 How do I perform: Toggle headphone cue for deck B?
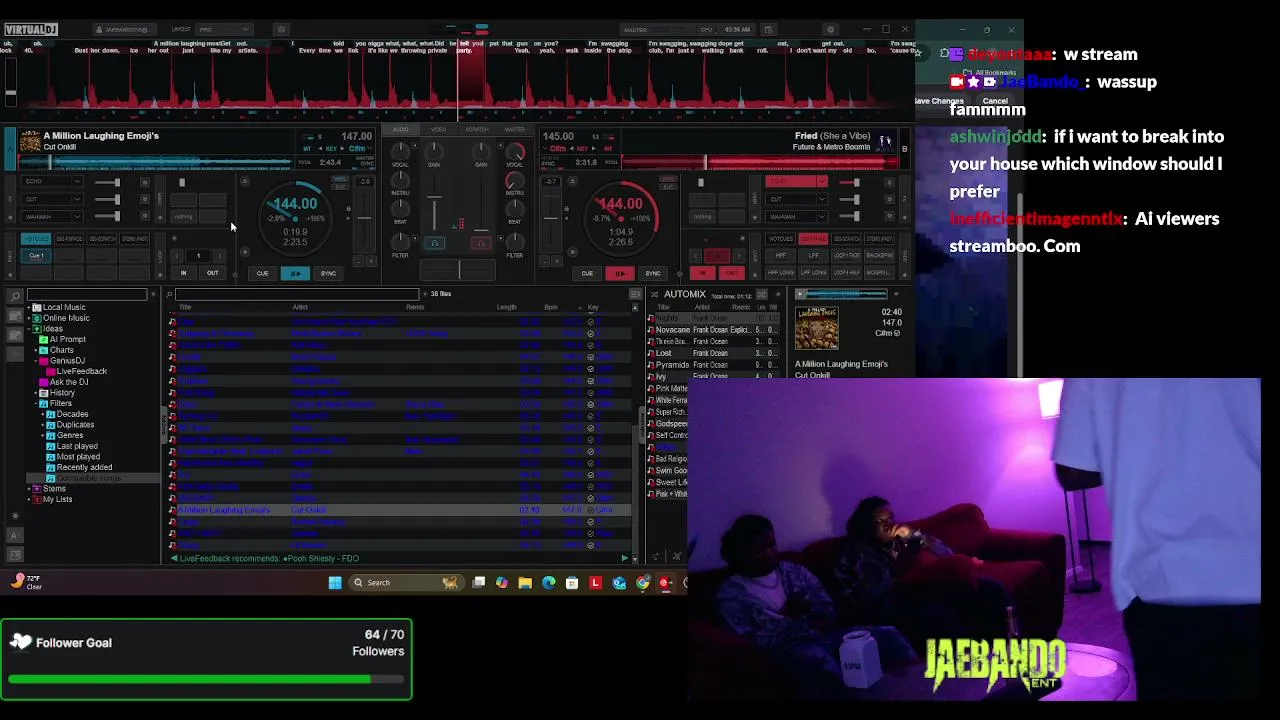tap(481, 243)
